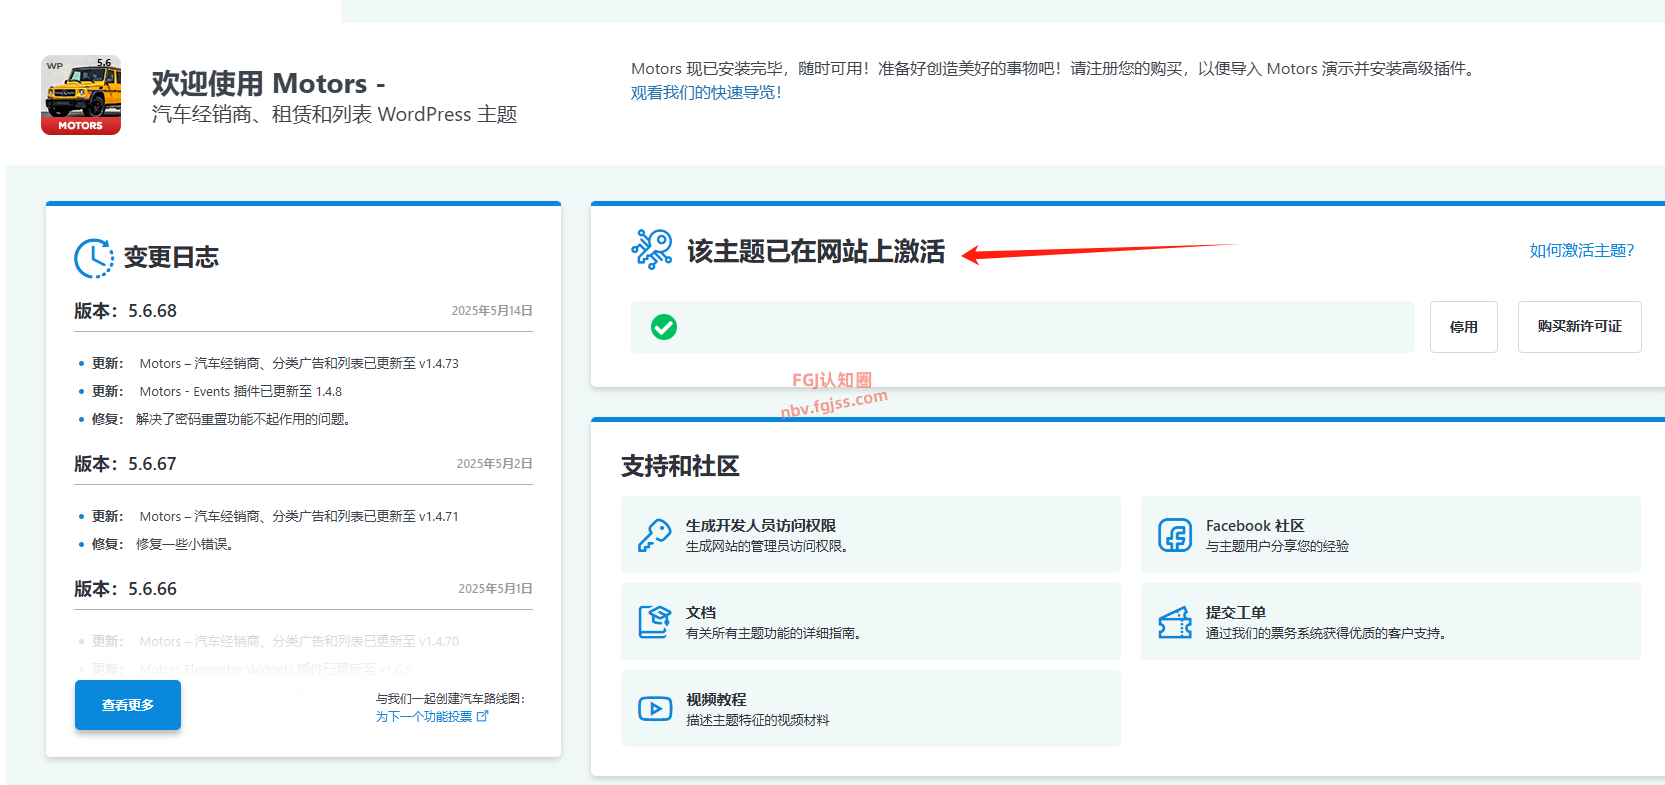Open the Facebook 社区 card
The image size is (1665, 785).
(1391, 535)
